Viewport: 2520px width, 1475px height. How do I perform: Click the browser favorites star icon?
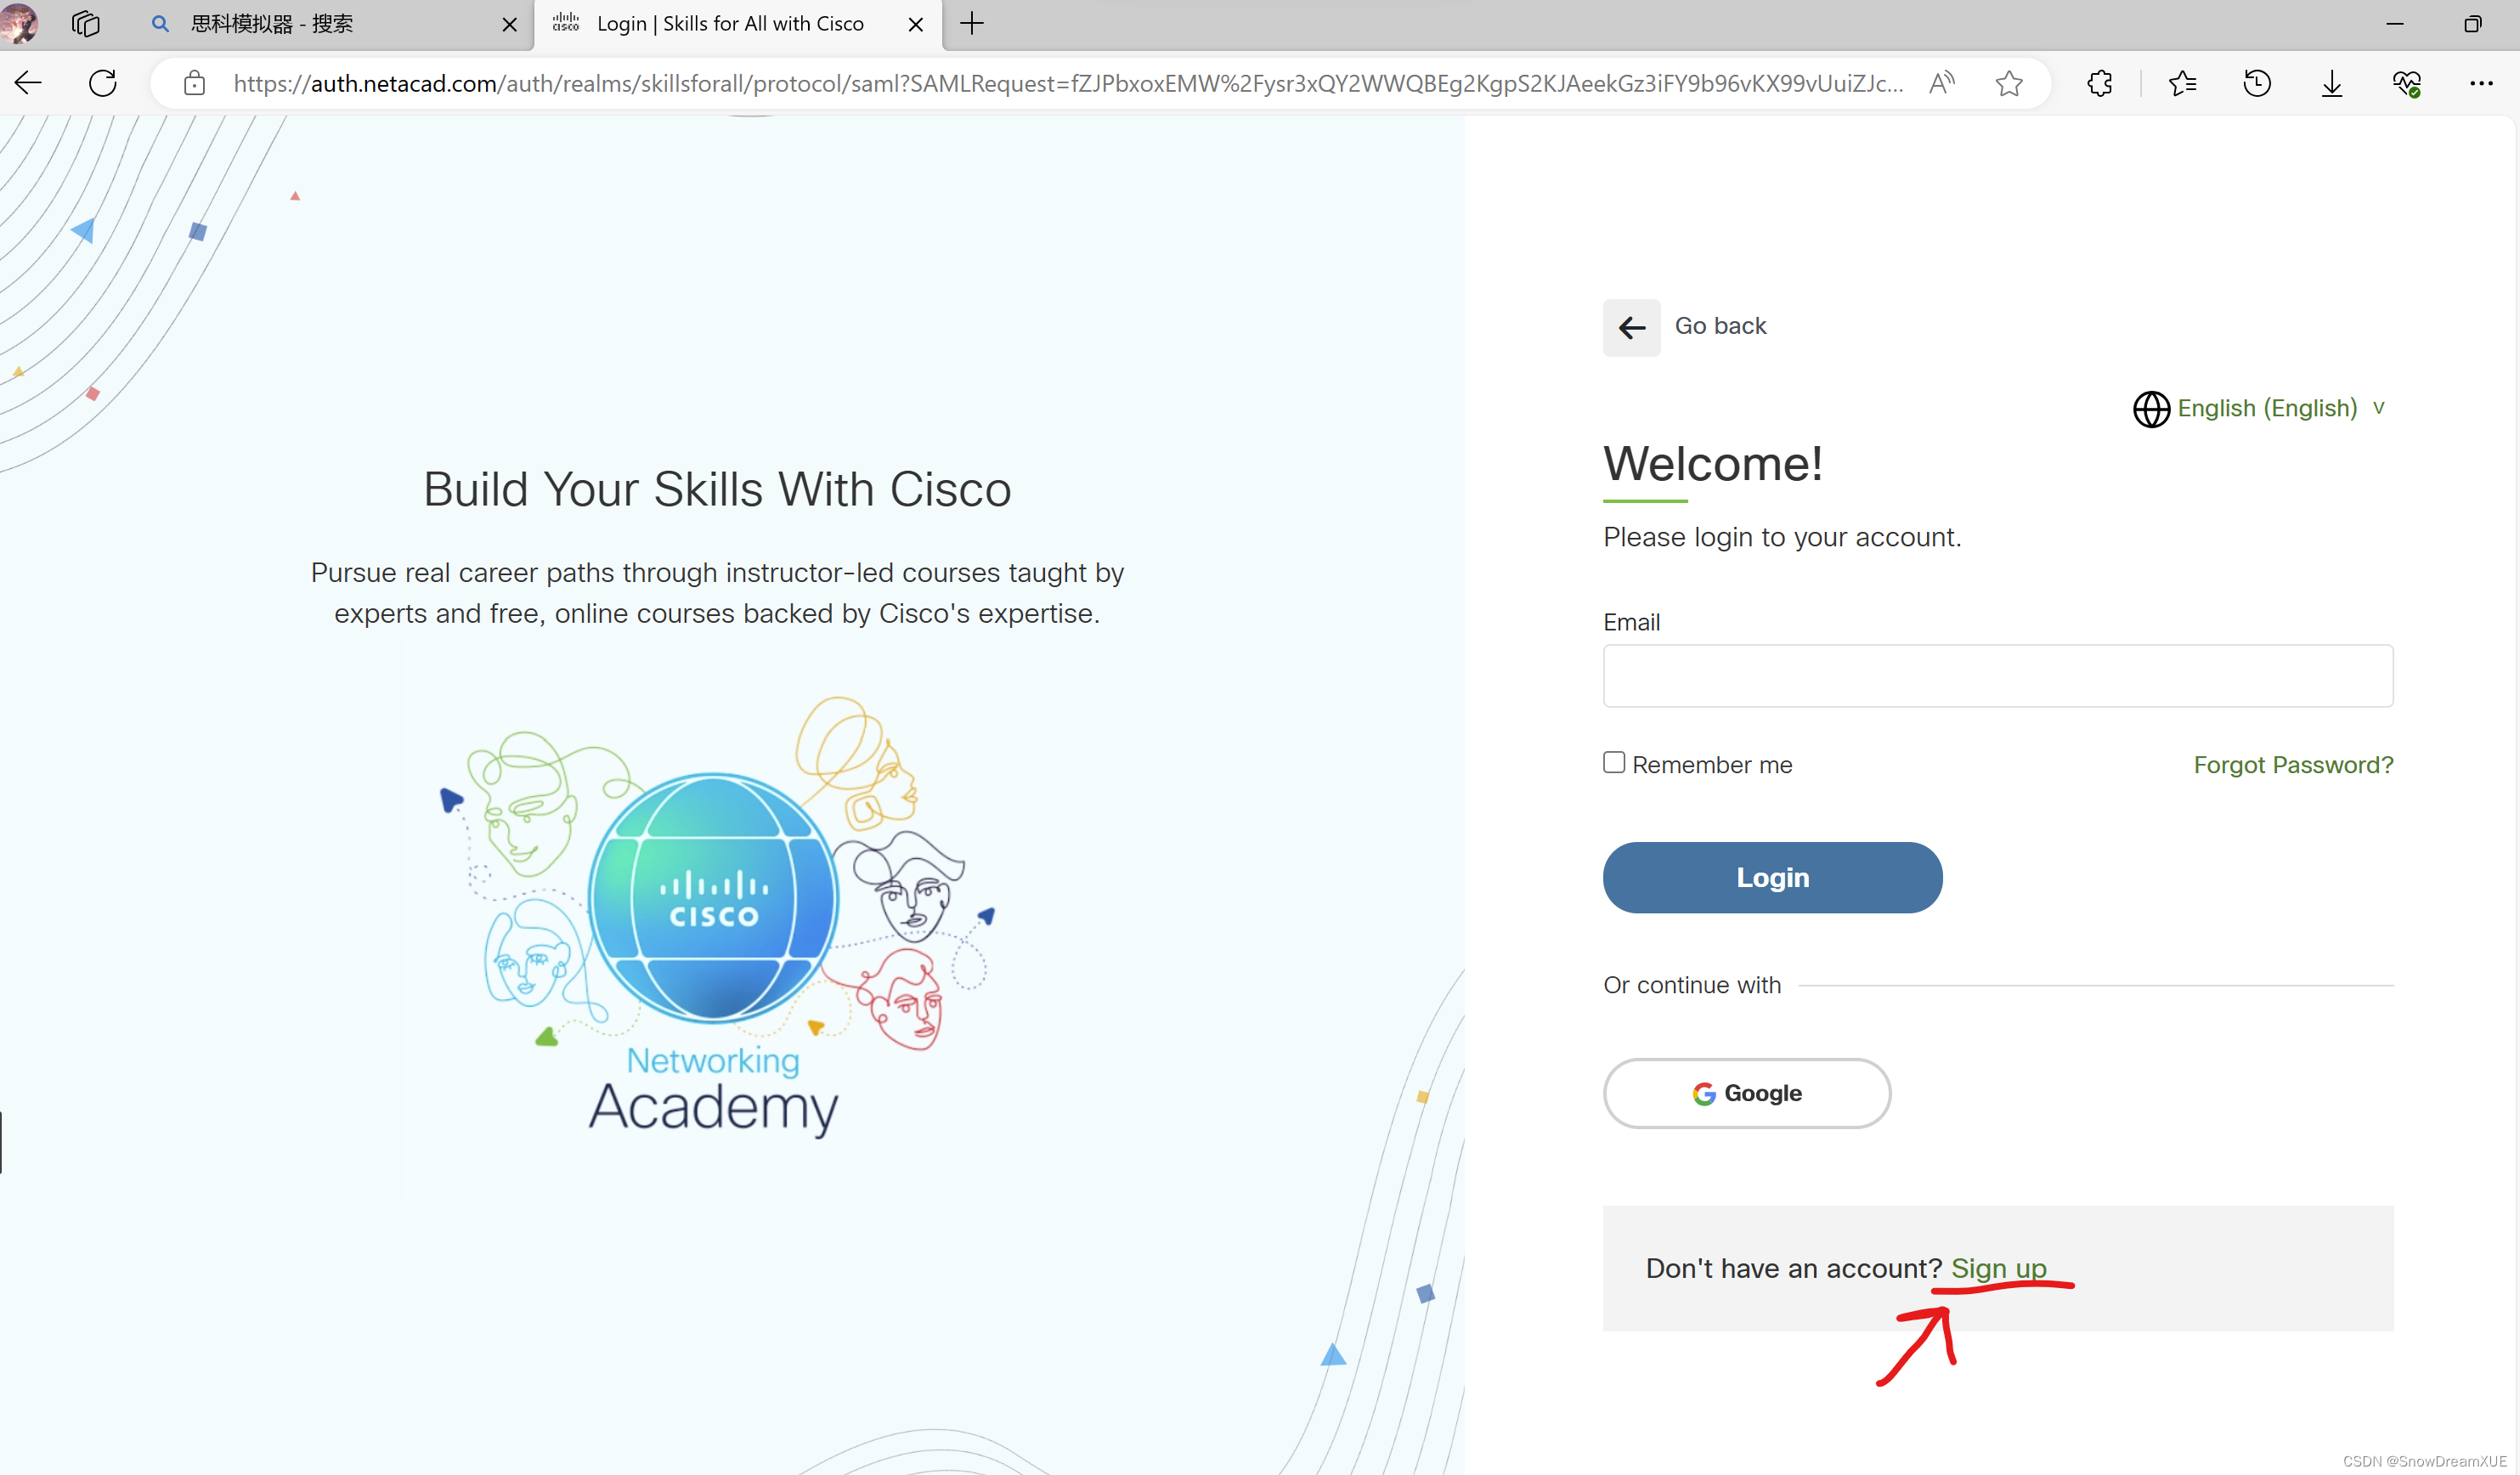(2014, 82)
